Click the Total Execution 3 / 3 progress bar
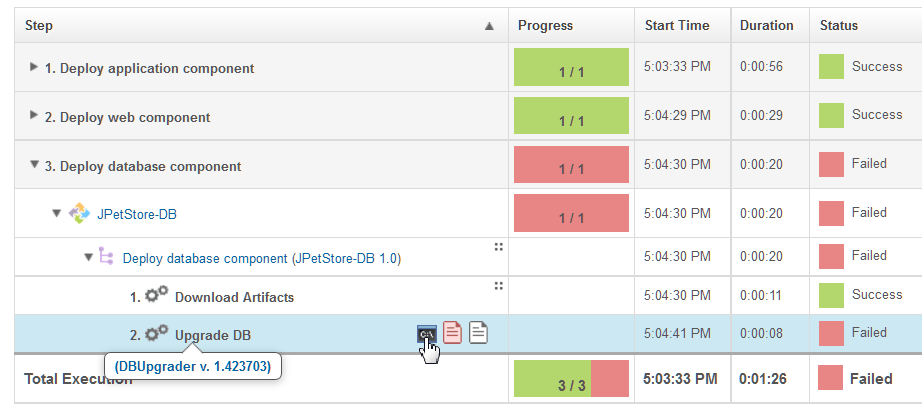 (x=571, y=379)
